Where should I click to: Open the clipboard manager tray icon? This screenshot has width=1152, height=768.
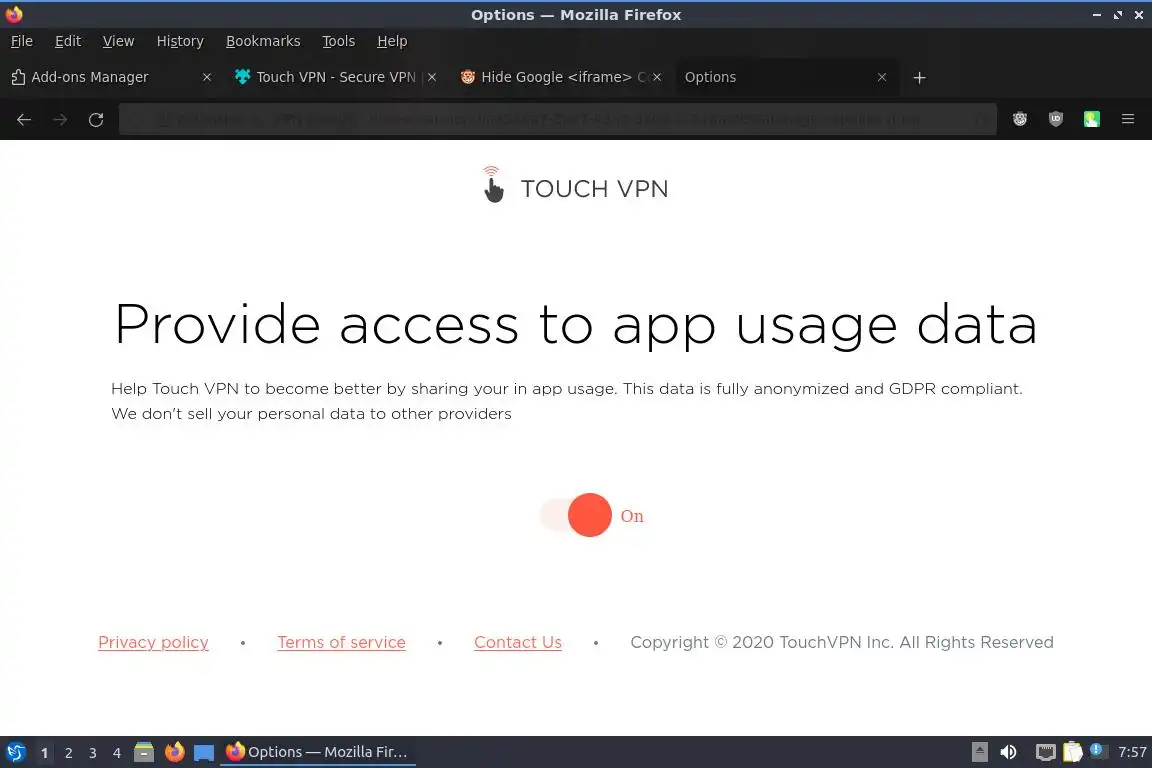pos(1073,752)
